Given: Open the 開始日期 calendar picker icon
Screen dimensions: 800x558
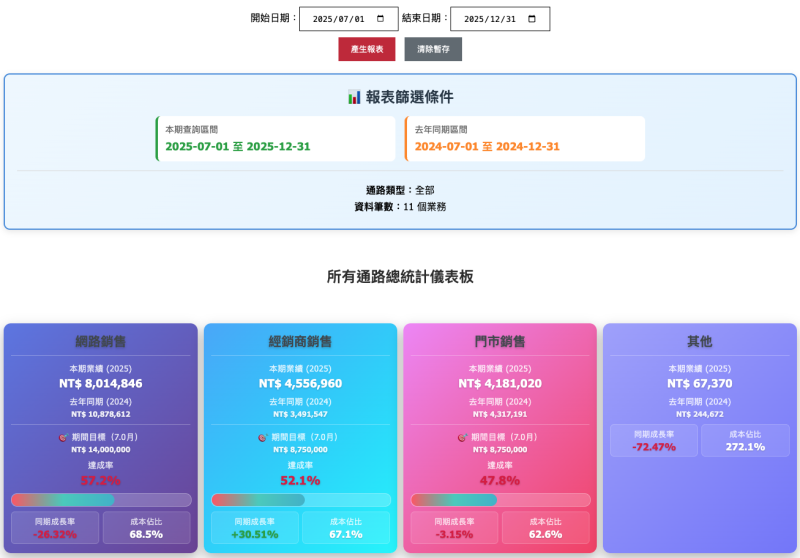Looking at the screenshot, I should click(380, 19).
